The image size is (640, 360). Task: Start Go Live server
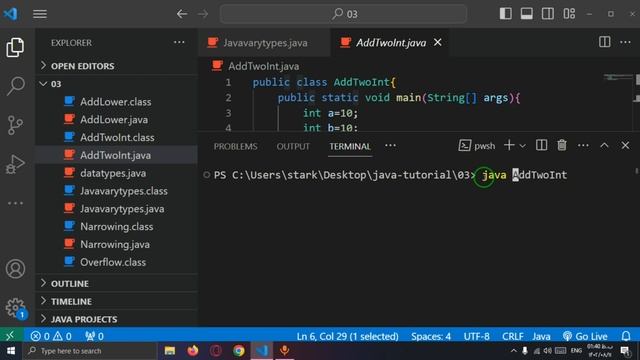click(585, 336)
